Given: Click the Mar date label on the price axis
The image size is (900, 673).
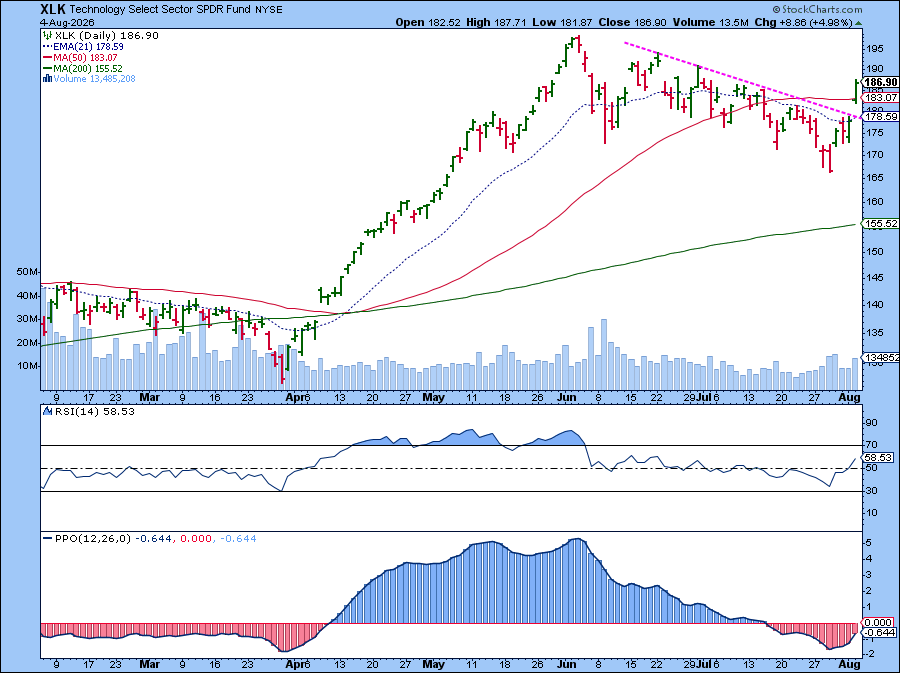Looking at the screenshot, I should [x=149, y=397].
